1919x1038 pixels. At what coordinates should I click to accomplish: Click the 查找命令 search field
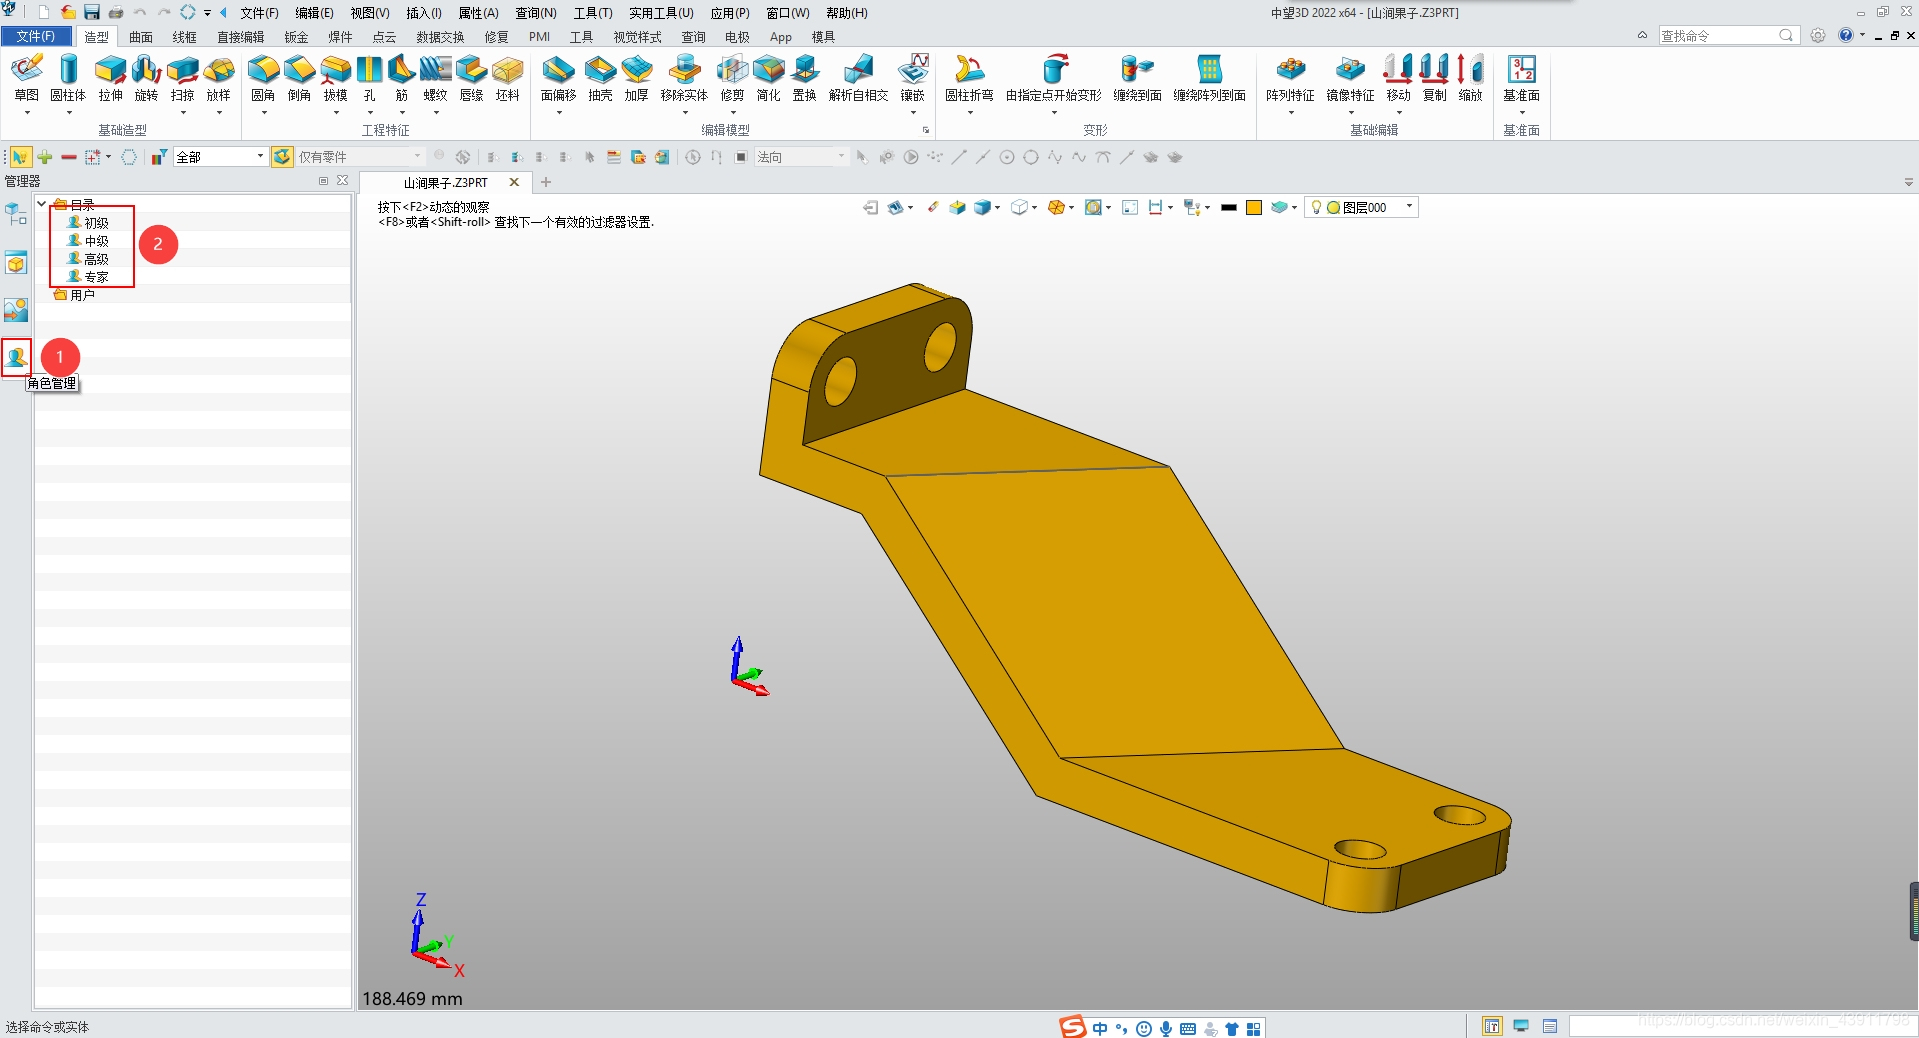[1728, 35]
